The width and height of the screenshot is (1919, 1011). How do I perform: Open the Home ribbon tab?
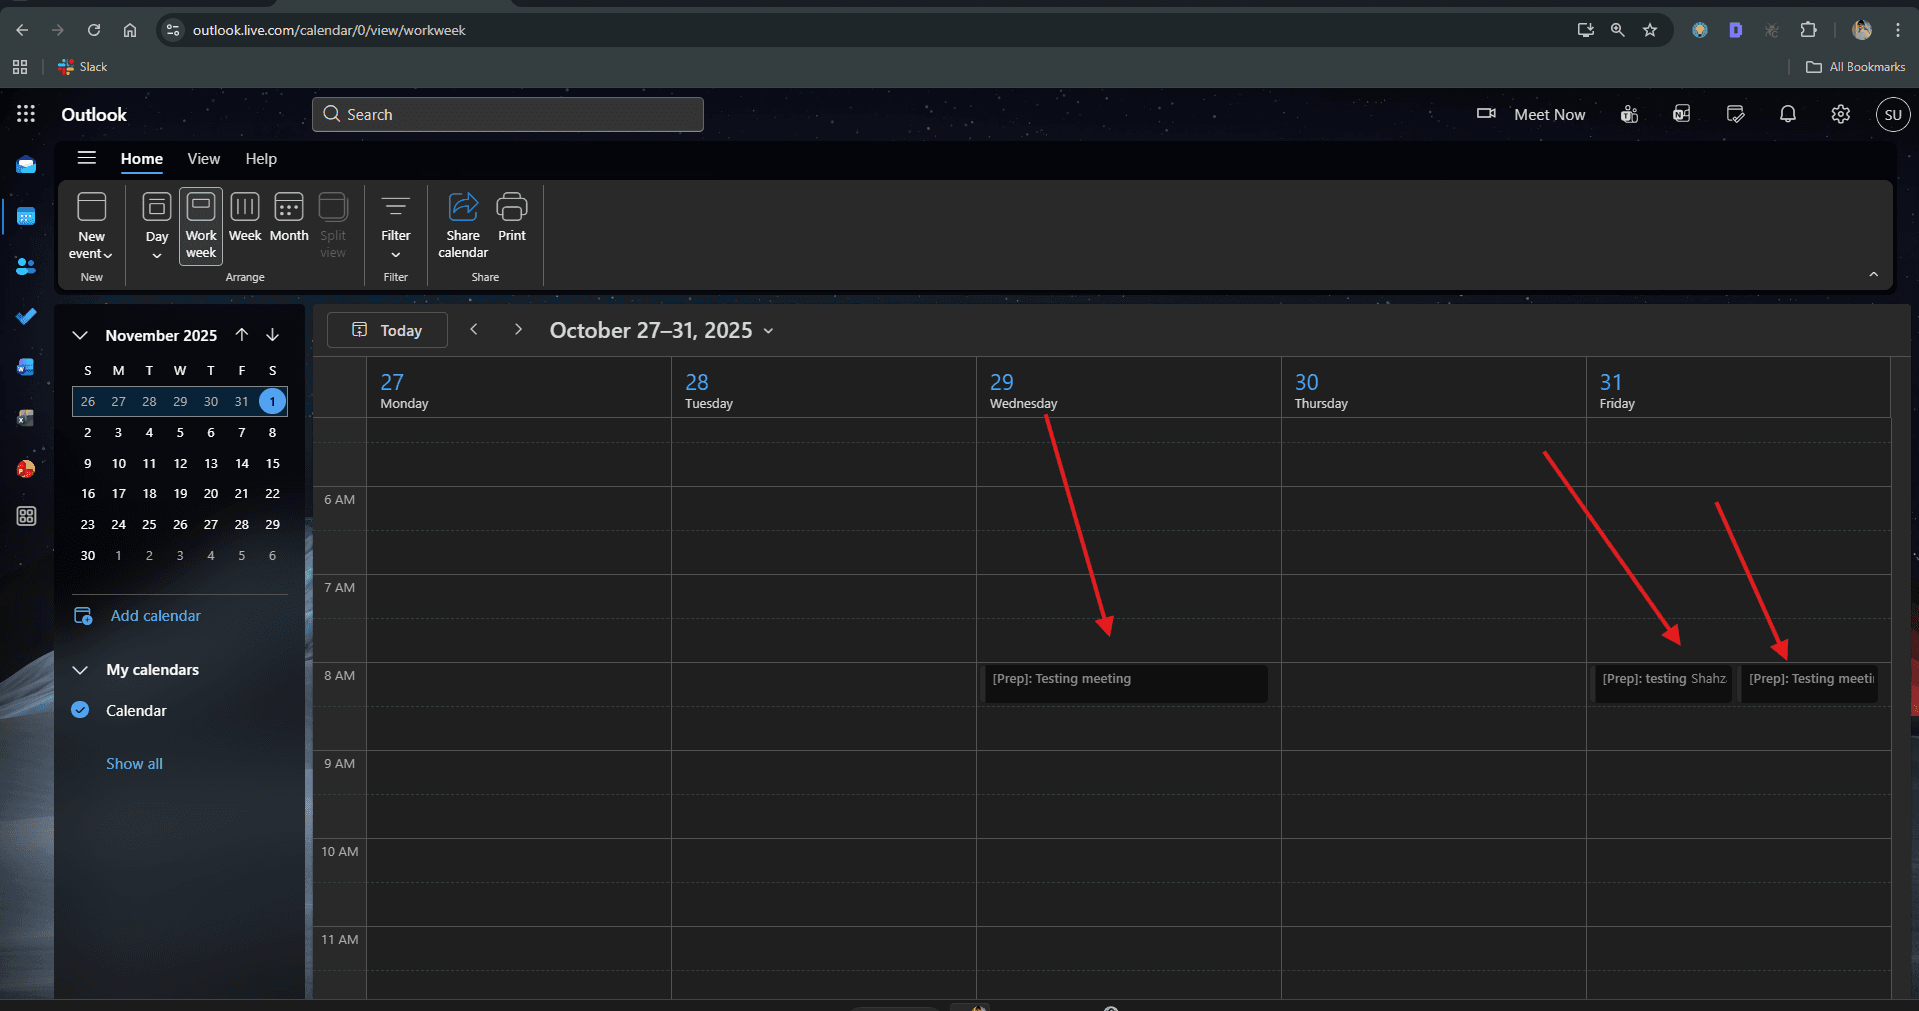coord(142,158)
